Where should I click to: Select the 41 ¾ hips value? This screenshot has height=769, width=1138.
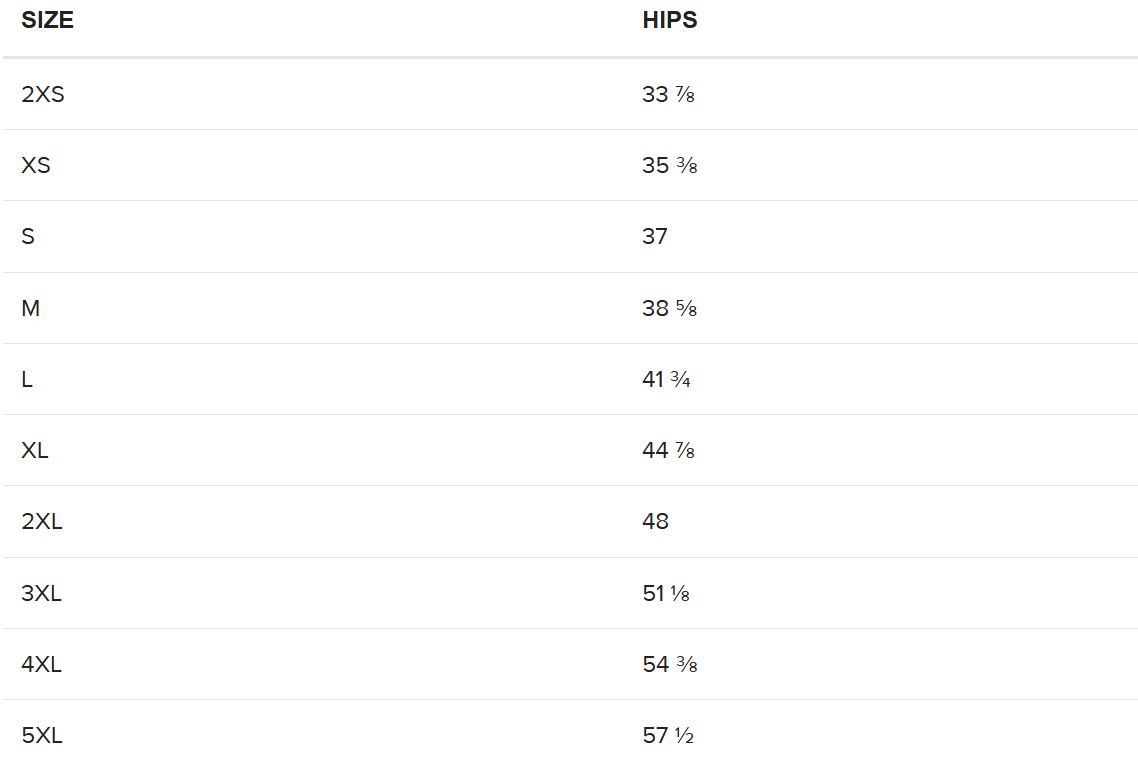(x=666, y=379)
